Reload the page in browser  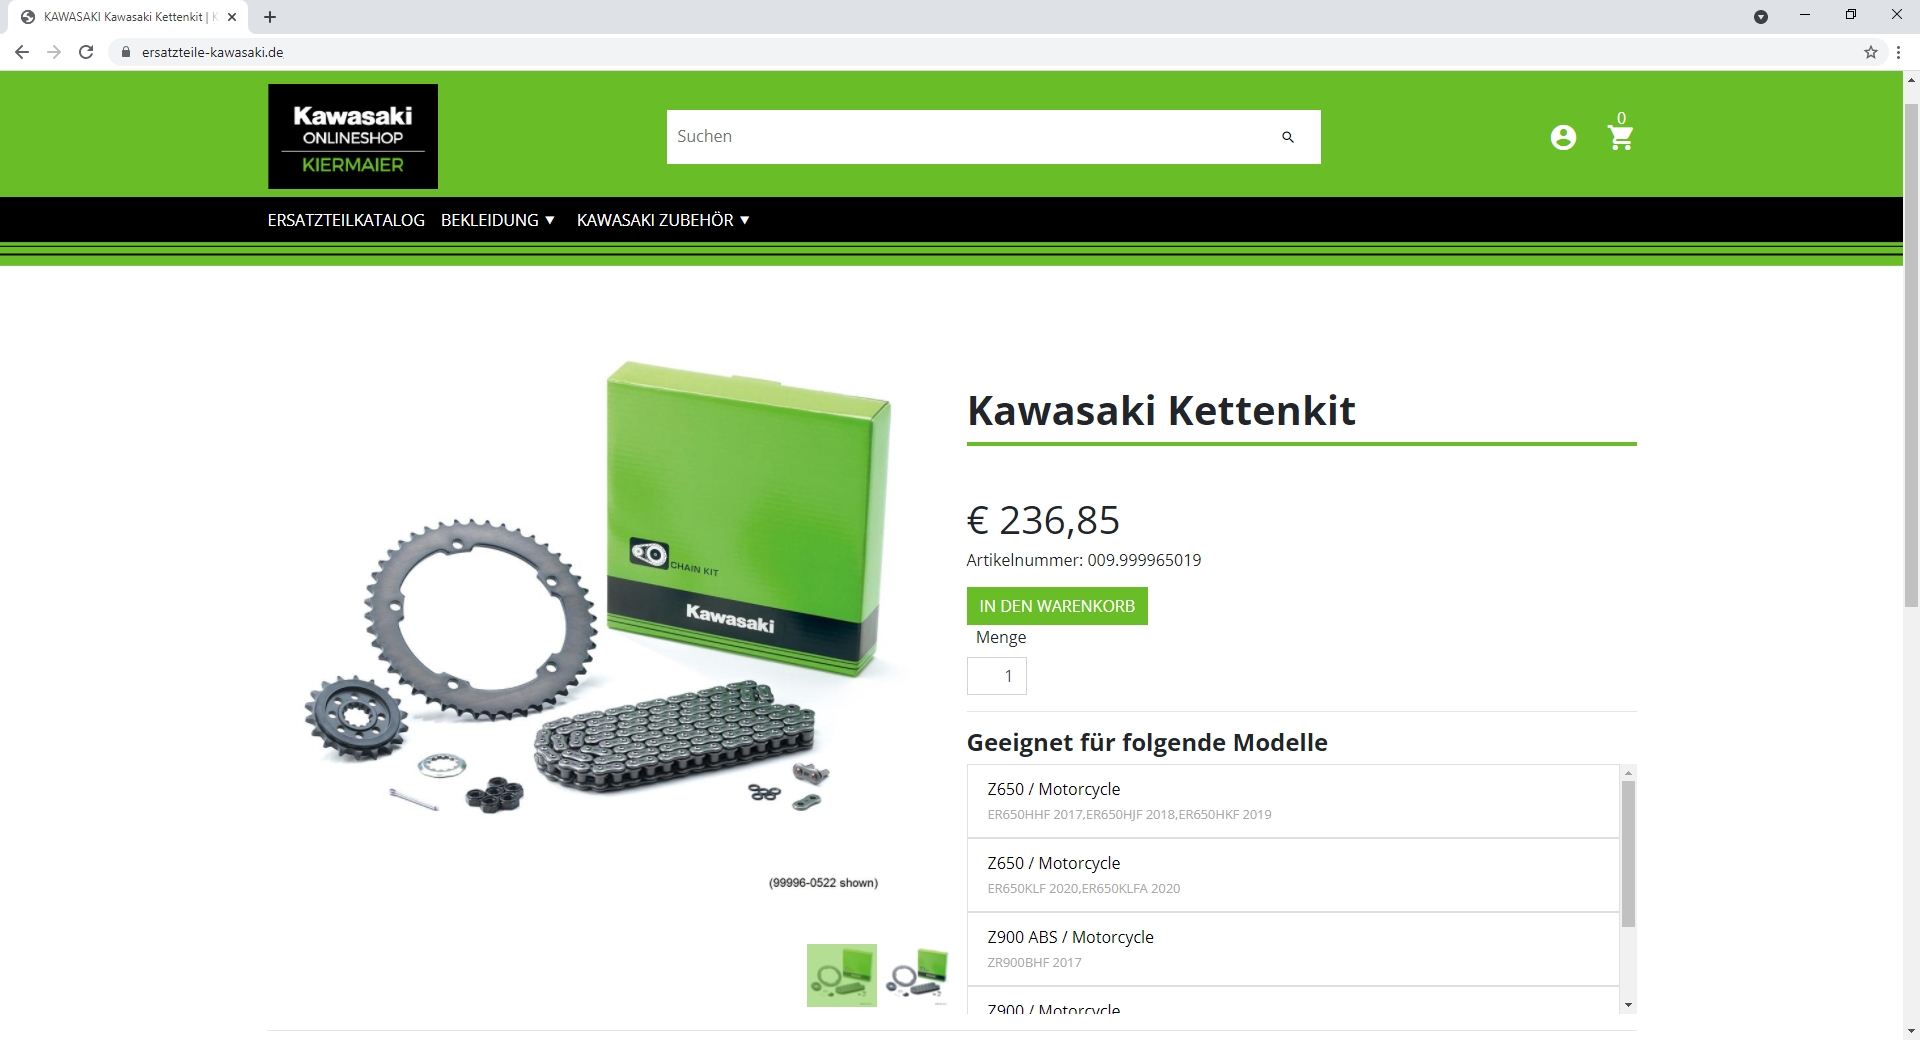[x=86, y=52]
